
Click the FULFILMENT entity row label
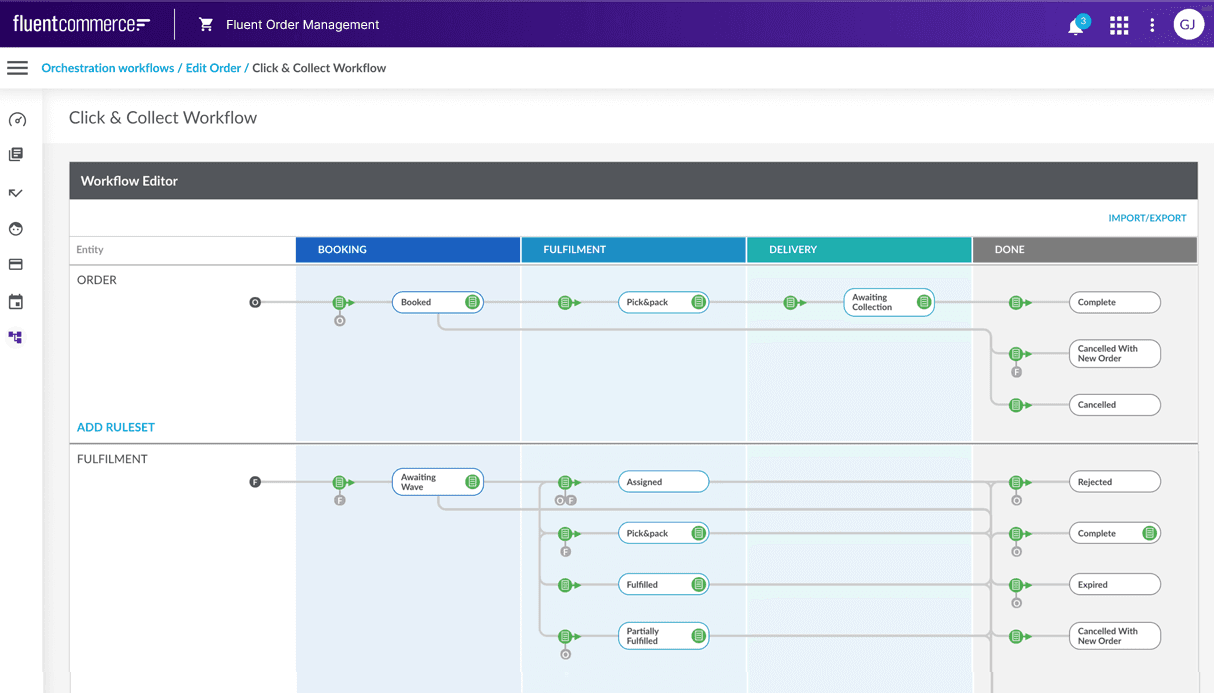pyautogui.click(x=112, y=459)
